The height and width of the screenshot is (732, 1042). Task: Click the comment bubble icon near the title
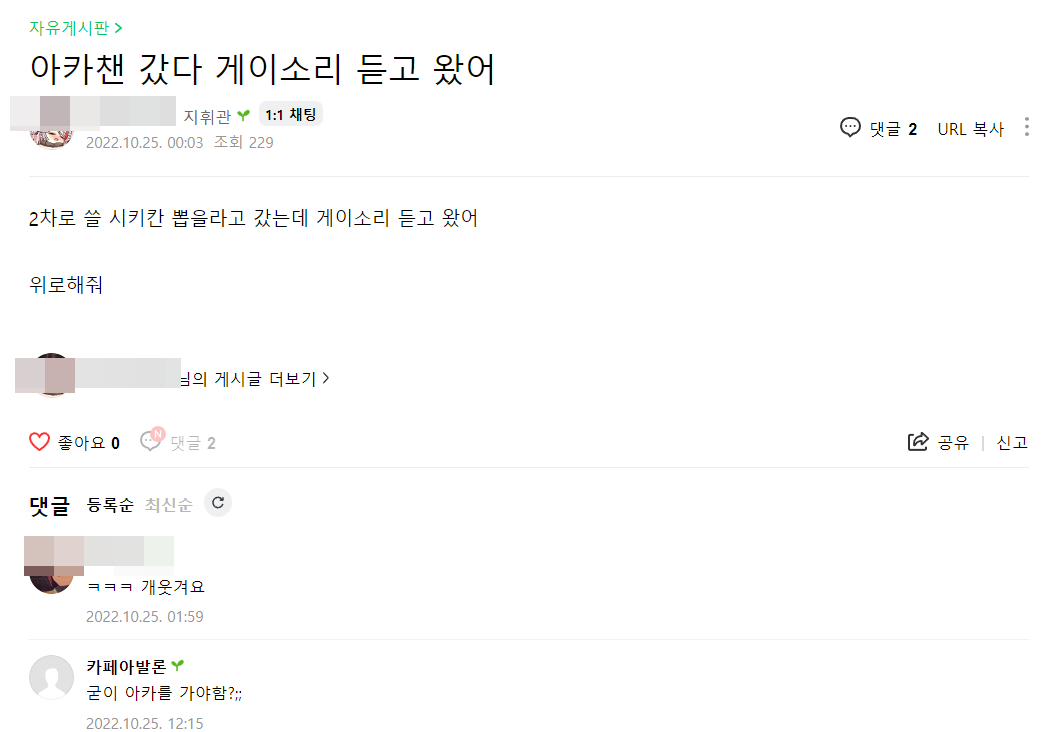pyautogui.click(x=850, y=128)
